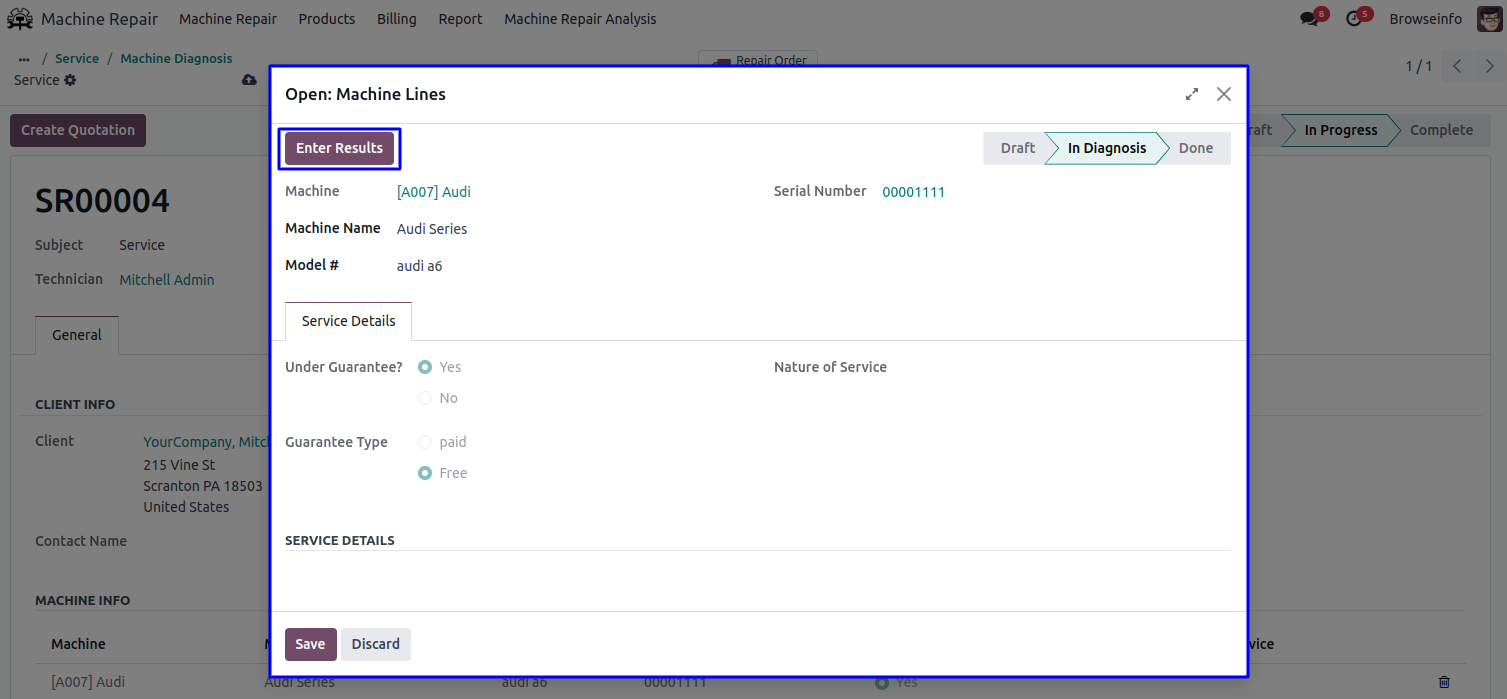
Task: Select Yes for Under Guarantee
Action: click(425, 367)
